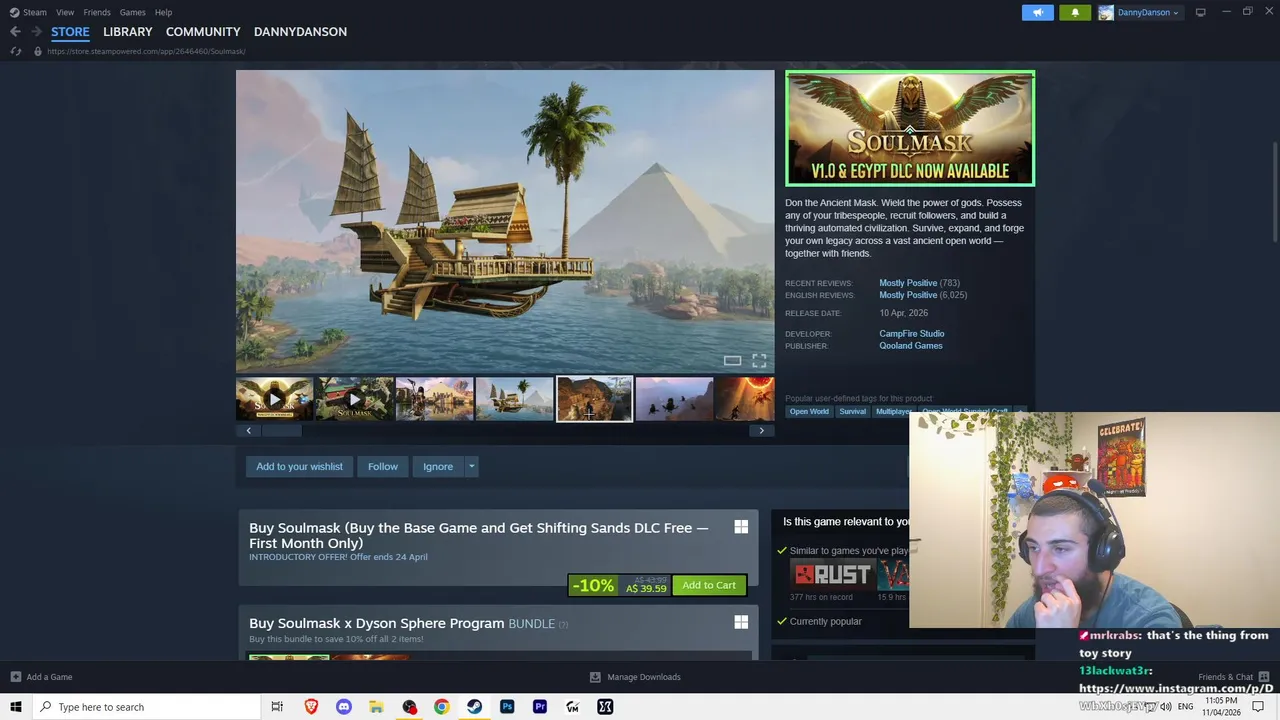Click the Manage Downloads icon
Screen dimensions: 1280x720
tap(595, 677)
